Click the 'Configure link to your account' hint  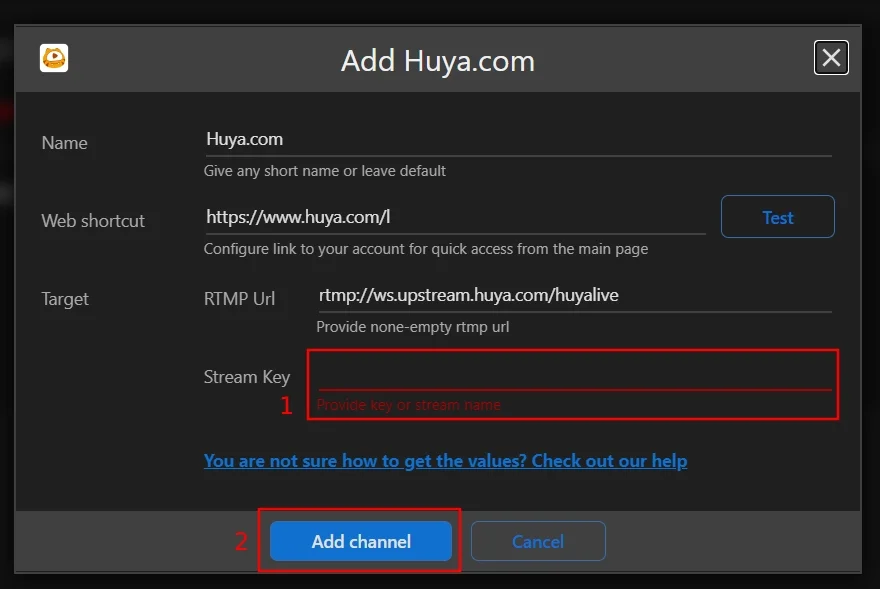click(426, 249)
